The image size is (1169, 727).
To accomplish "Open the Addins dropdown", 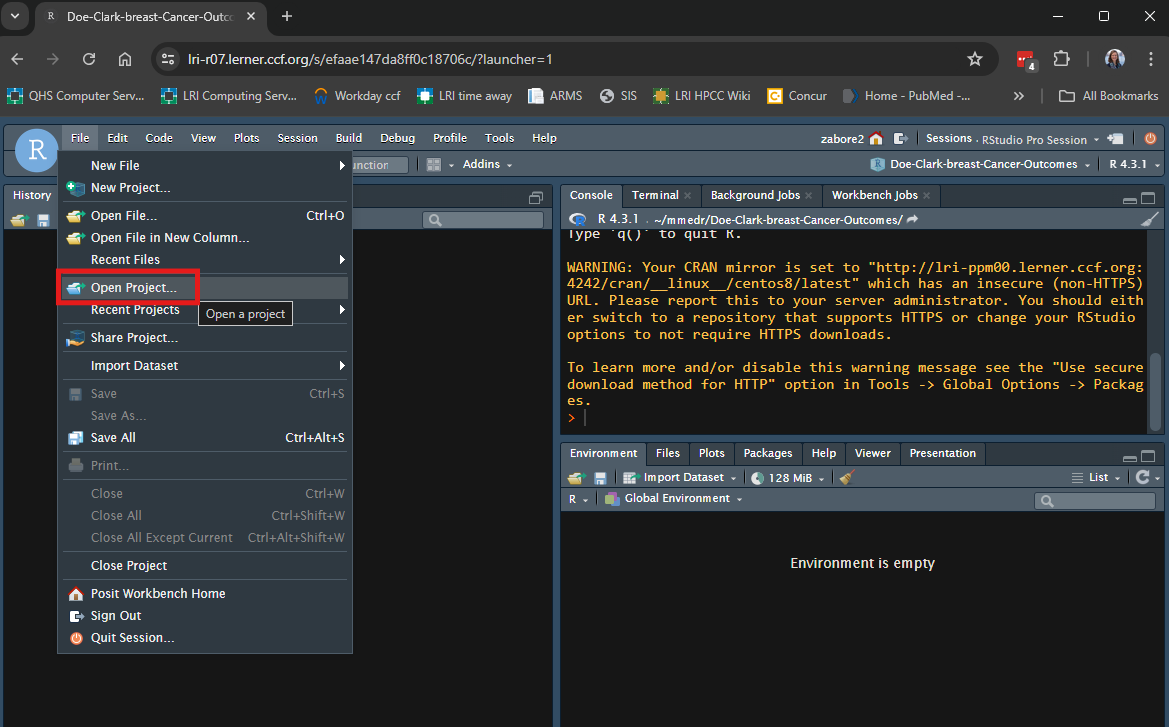I will coord(488,164).
